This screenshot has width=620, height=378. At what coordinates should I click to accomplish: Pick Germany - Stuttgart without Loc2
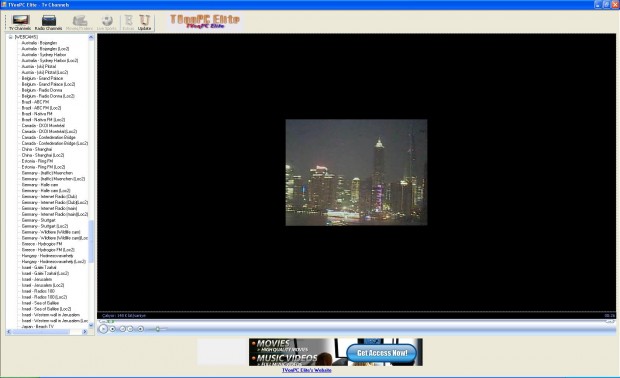click(x=39, y=220)
